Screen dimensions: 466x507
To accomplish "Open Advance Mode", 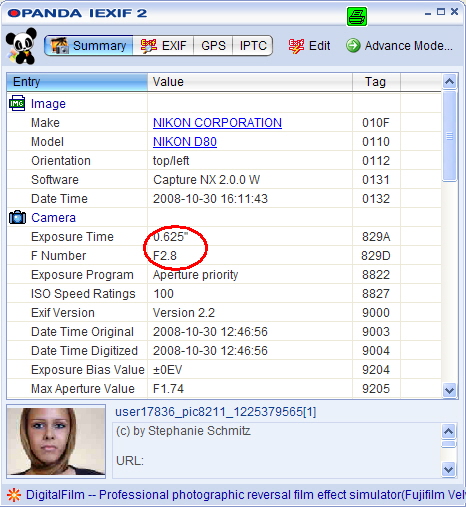I will click(x=399, y=46).
